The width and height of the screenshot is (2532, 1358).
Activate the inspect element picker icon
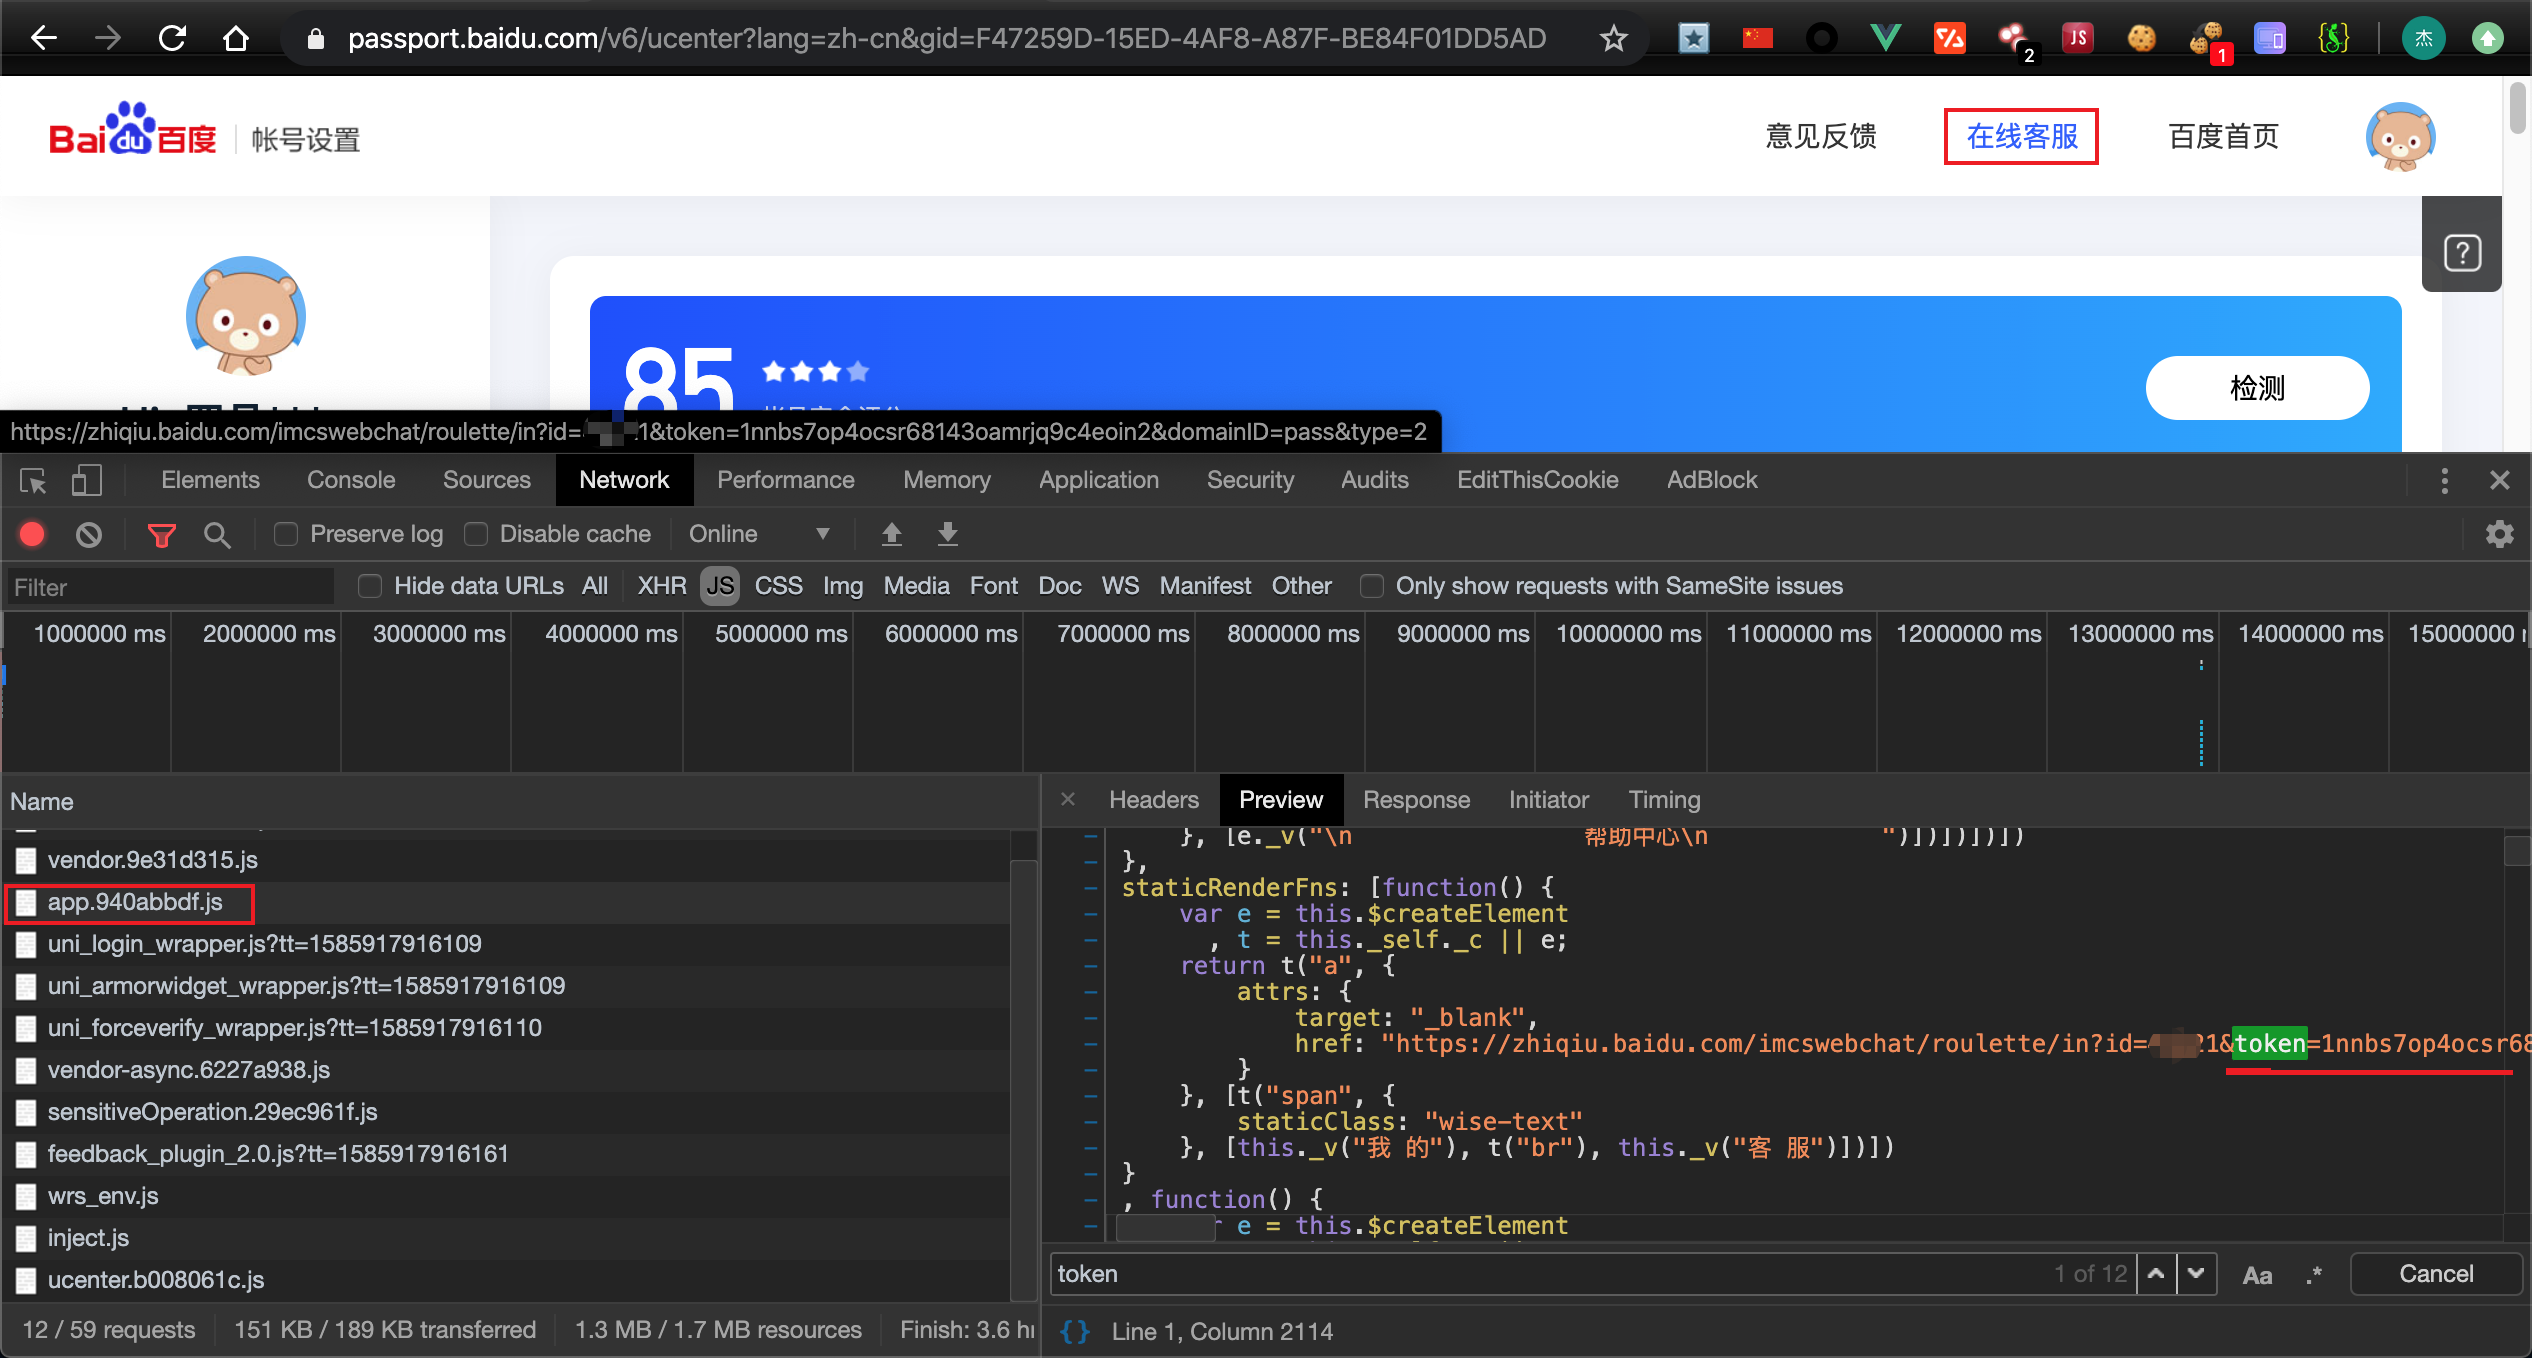pyautogui.click(x=33, y=481)
